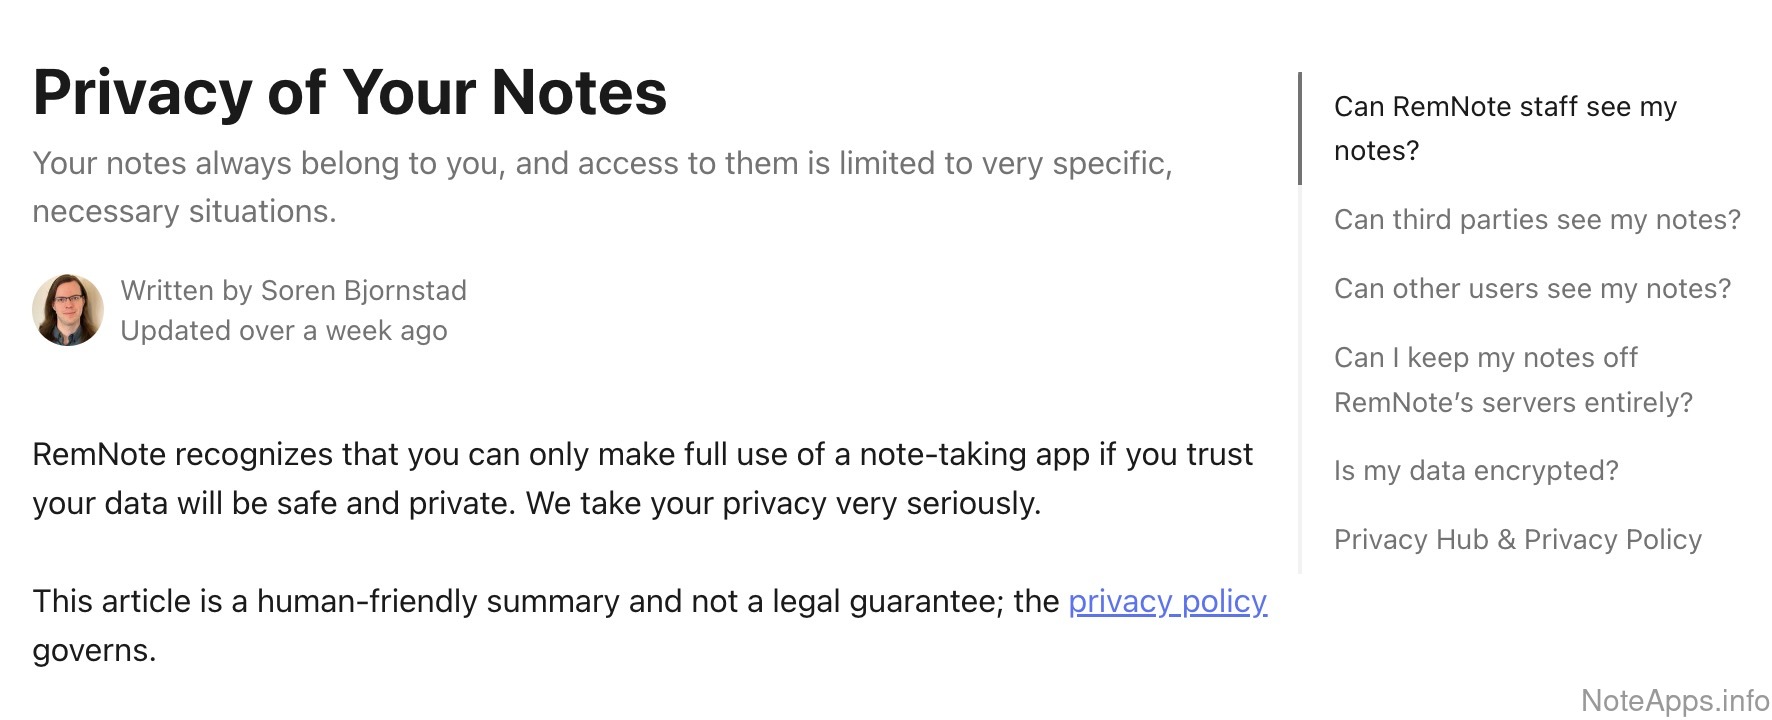Click the "Updated over a week ago" text
This screenshot has width=1772, height=720.
(x=283, y=331)
